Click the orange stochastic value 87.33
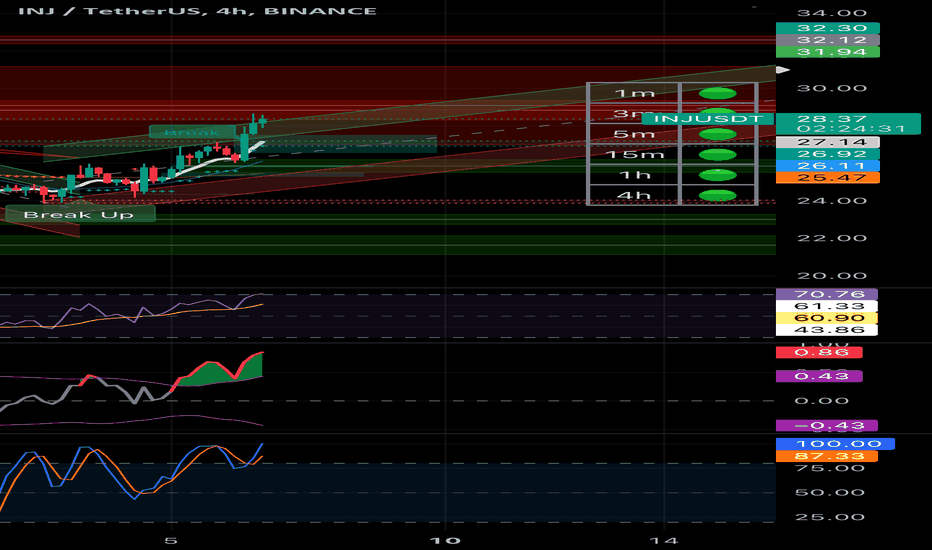Image resolution: width=932 pixels, height=550 pixels. click(827, 456)
